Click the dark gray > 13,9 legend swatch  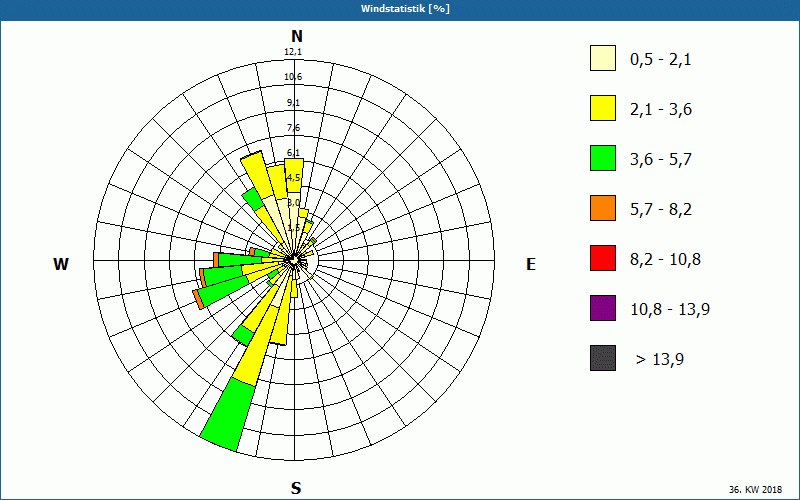pyautogui.click(x=603, y=358)
